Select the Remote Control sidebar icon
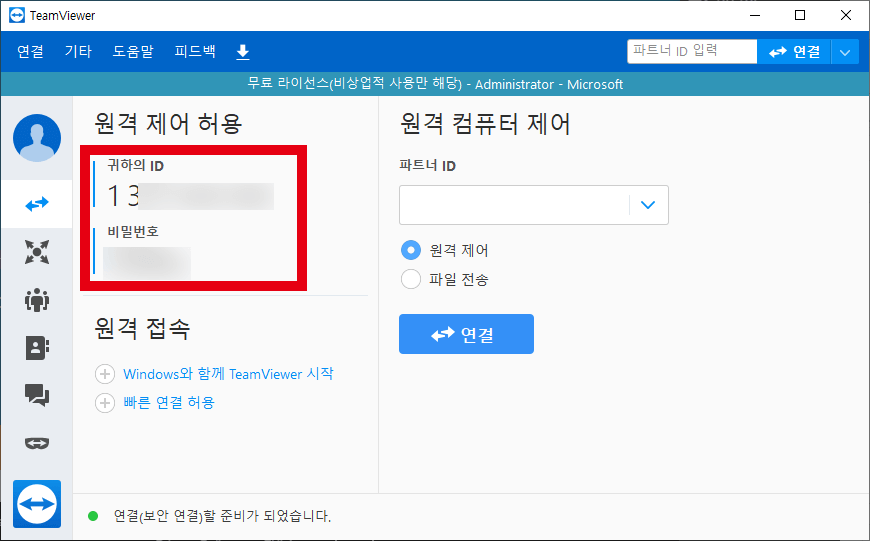This screenshot has width=870, height=541. coord(37,204)
